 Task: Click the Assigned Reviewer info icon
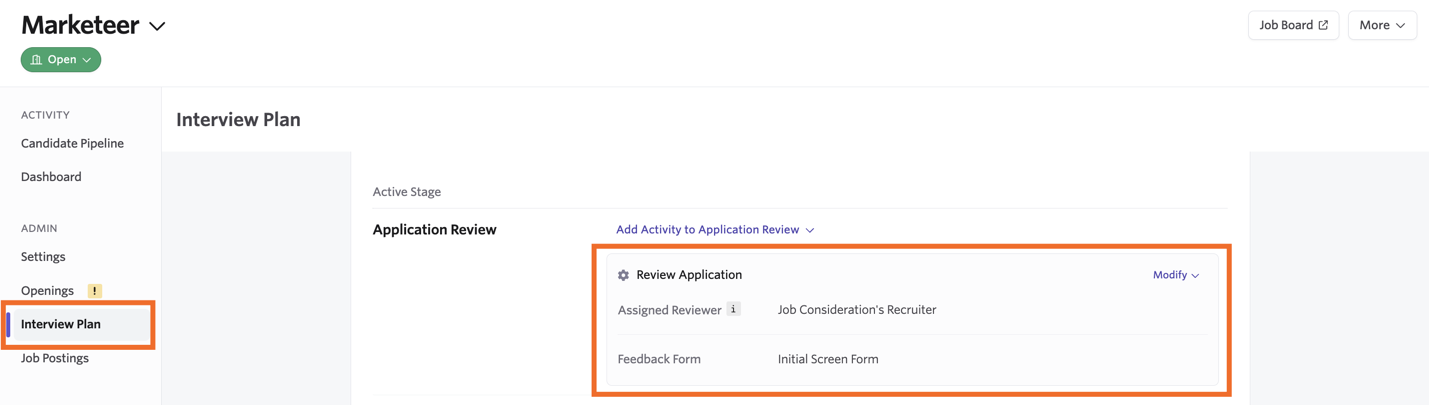(x=733, y=309)
